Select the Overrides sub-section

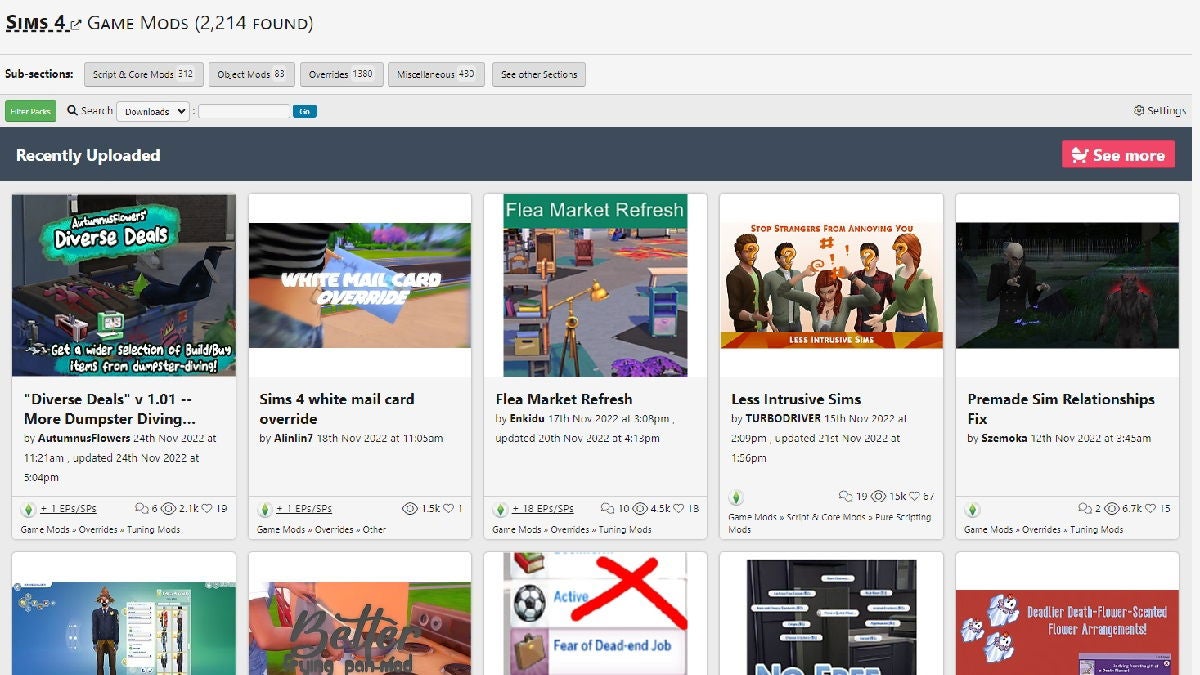coord(341,74)
